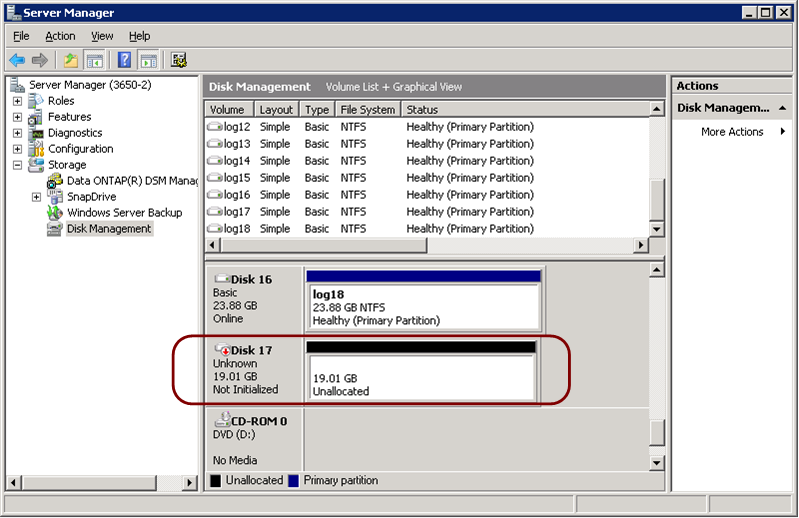This screenshot has width=799, height=518.
Task: Expand the More Actions submenu arrow
Action: (x=782, y=132)
